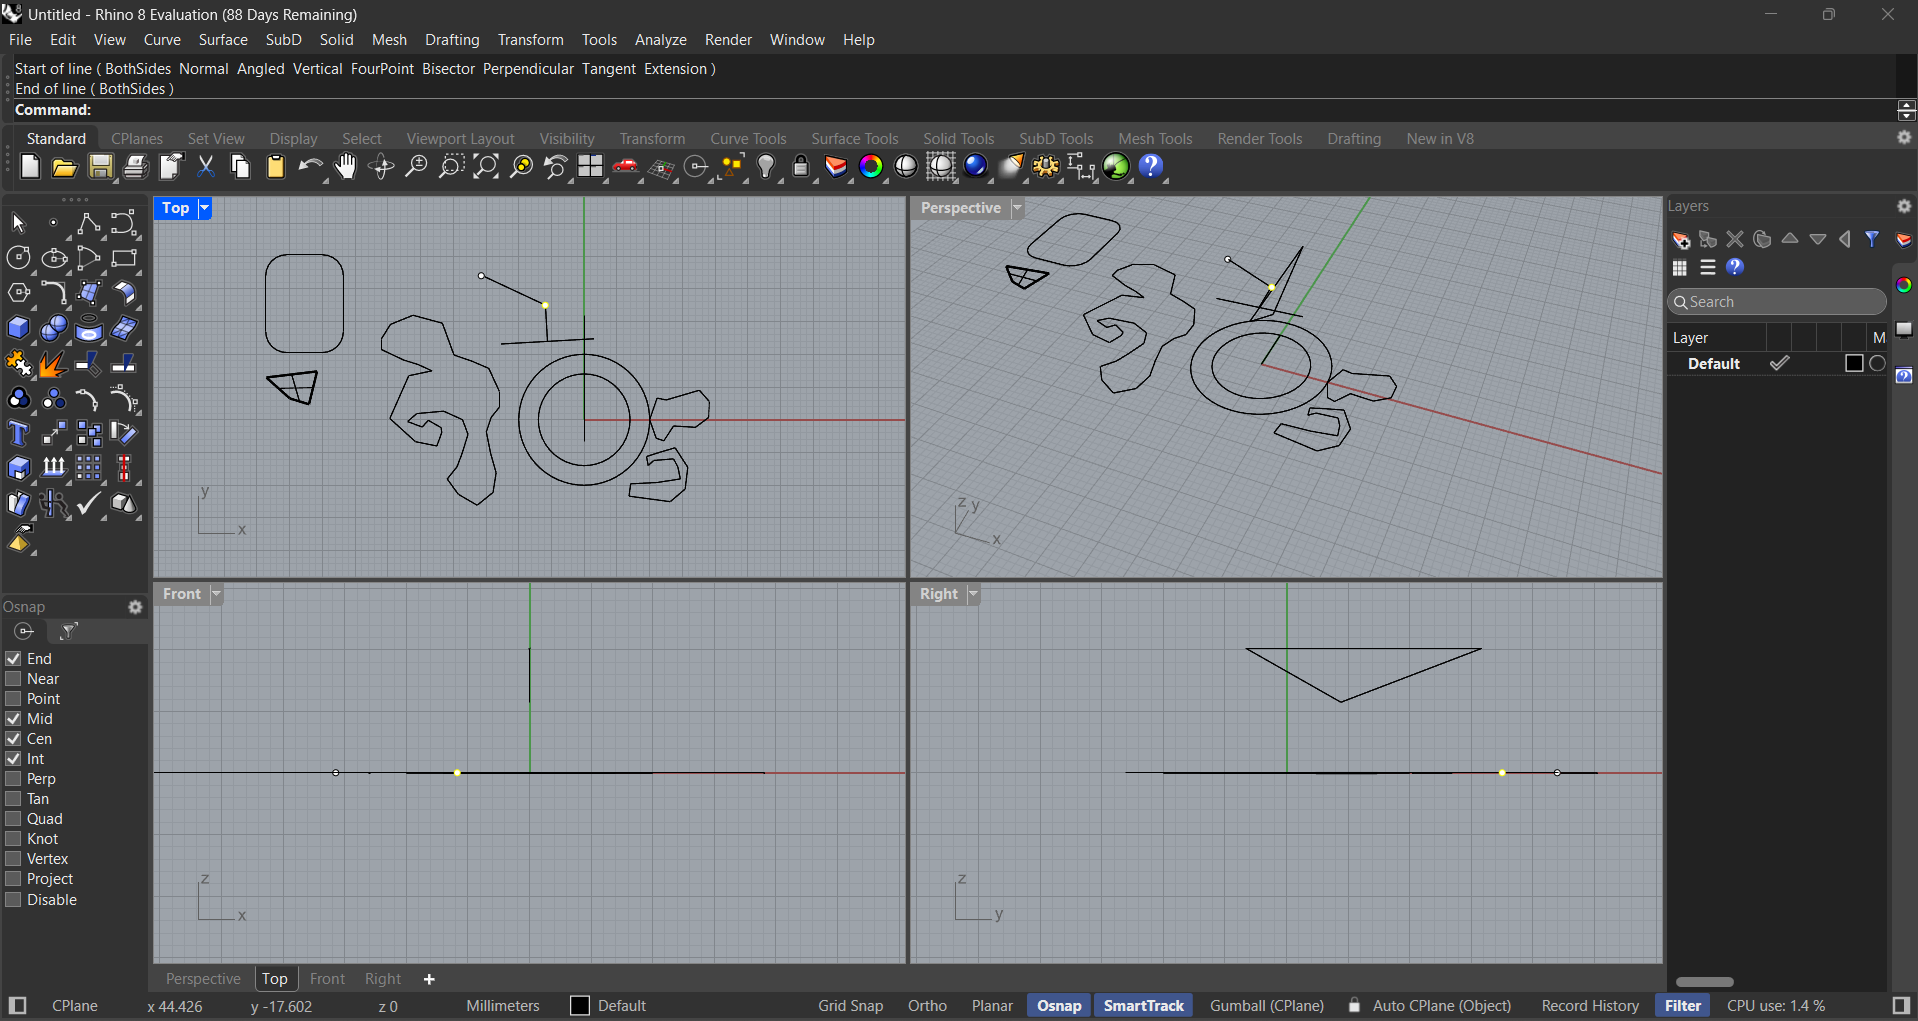Click the Zoom Extents icon
1918x1021 pixels.
pyautogui.click(x=486, y=167)
